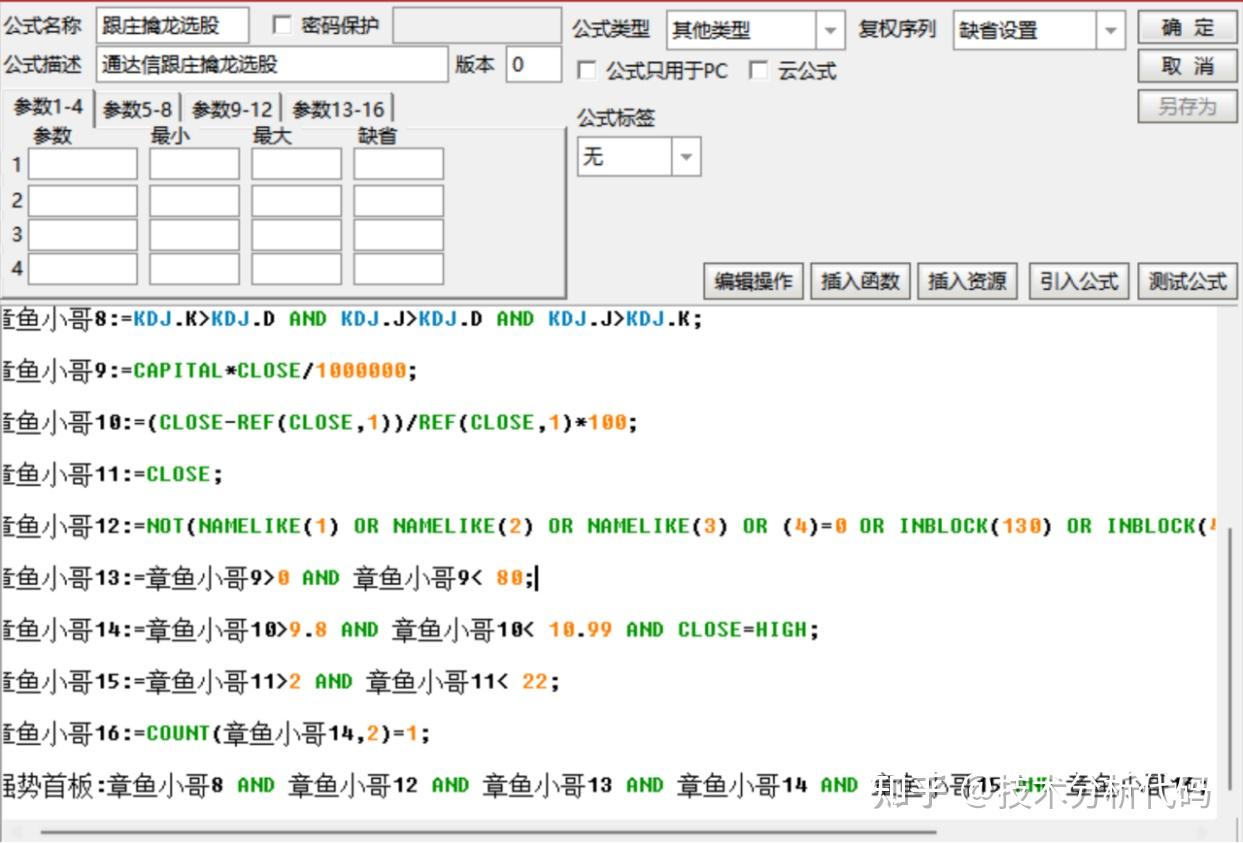Screen dimensions: 1243x843
Task: Click the 测试公式 button
Action: click(1187, 282)
